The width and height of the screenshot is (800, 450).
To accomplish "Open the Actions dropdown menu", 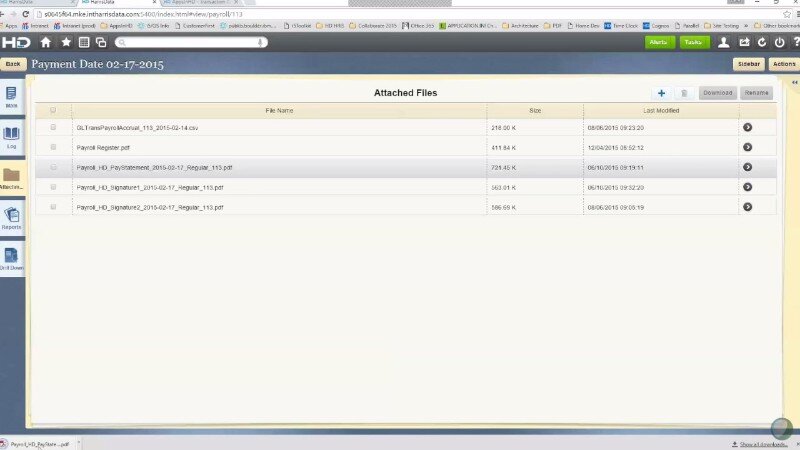I will pos(783,64).
